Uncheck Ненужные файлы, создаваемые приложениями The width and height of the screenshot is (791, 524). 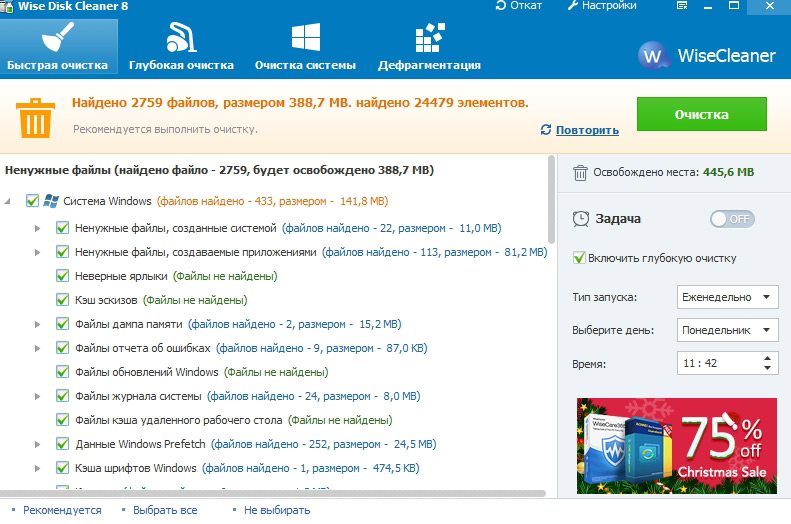click(63, 252)
